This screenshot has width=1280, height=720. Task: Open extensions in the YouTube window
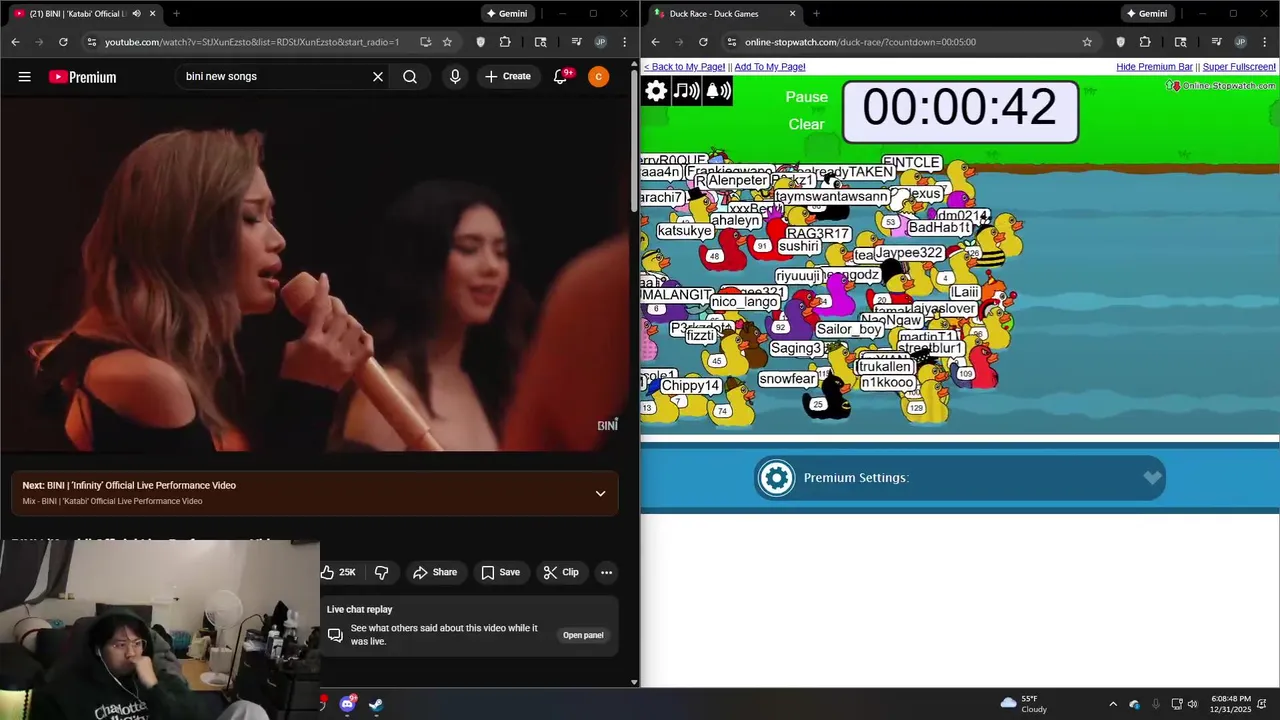tap(505, 42)
